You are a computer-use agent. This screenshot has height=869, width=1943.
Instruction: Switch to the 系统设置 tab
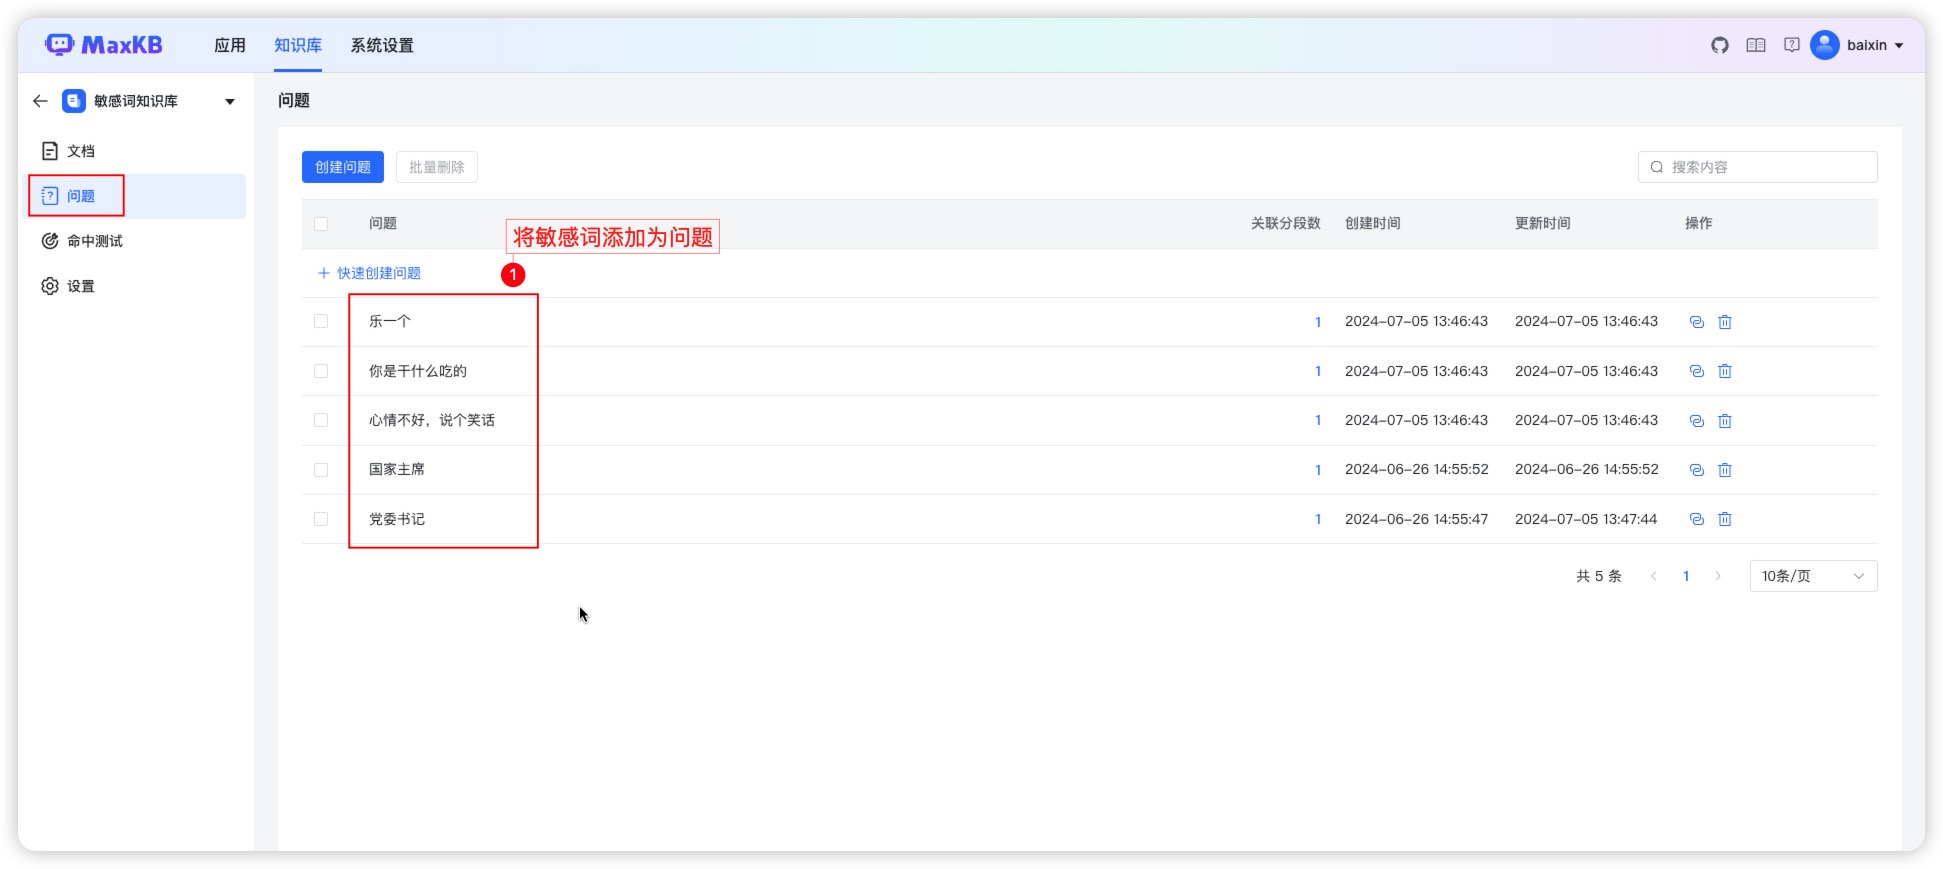pyautogui.click(x=382, y=45)
